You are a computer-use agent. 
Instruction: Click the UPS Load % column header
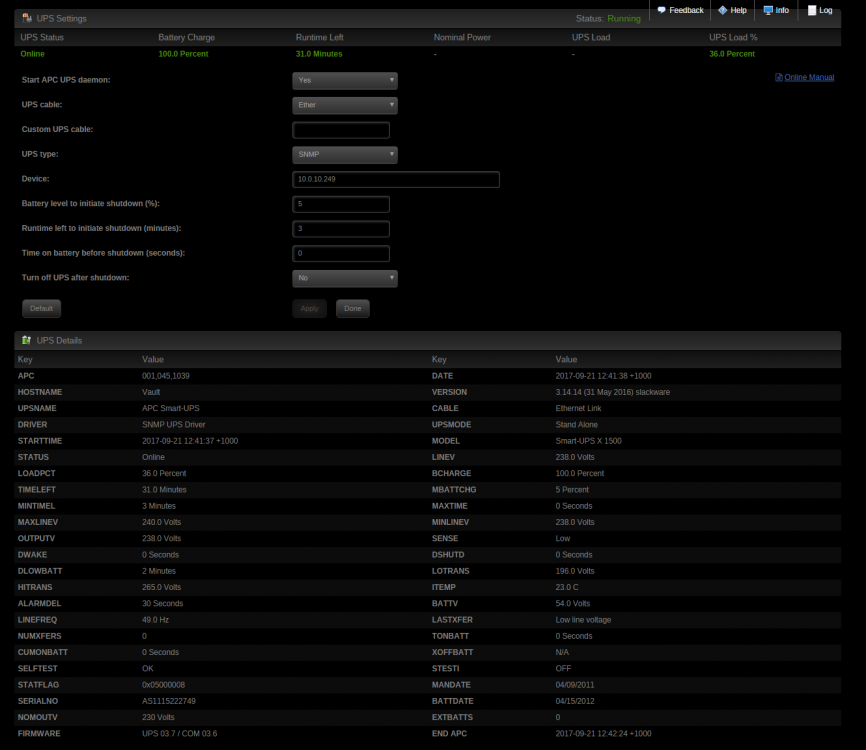733,38
